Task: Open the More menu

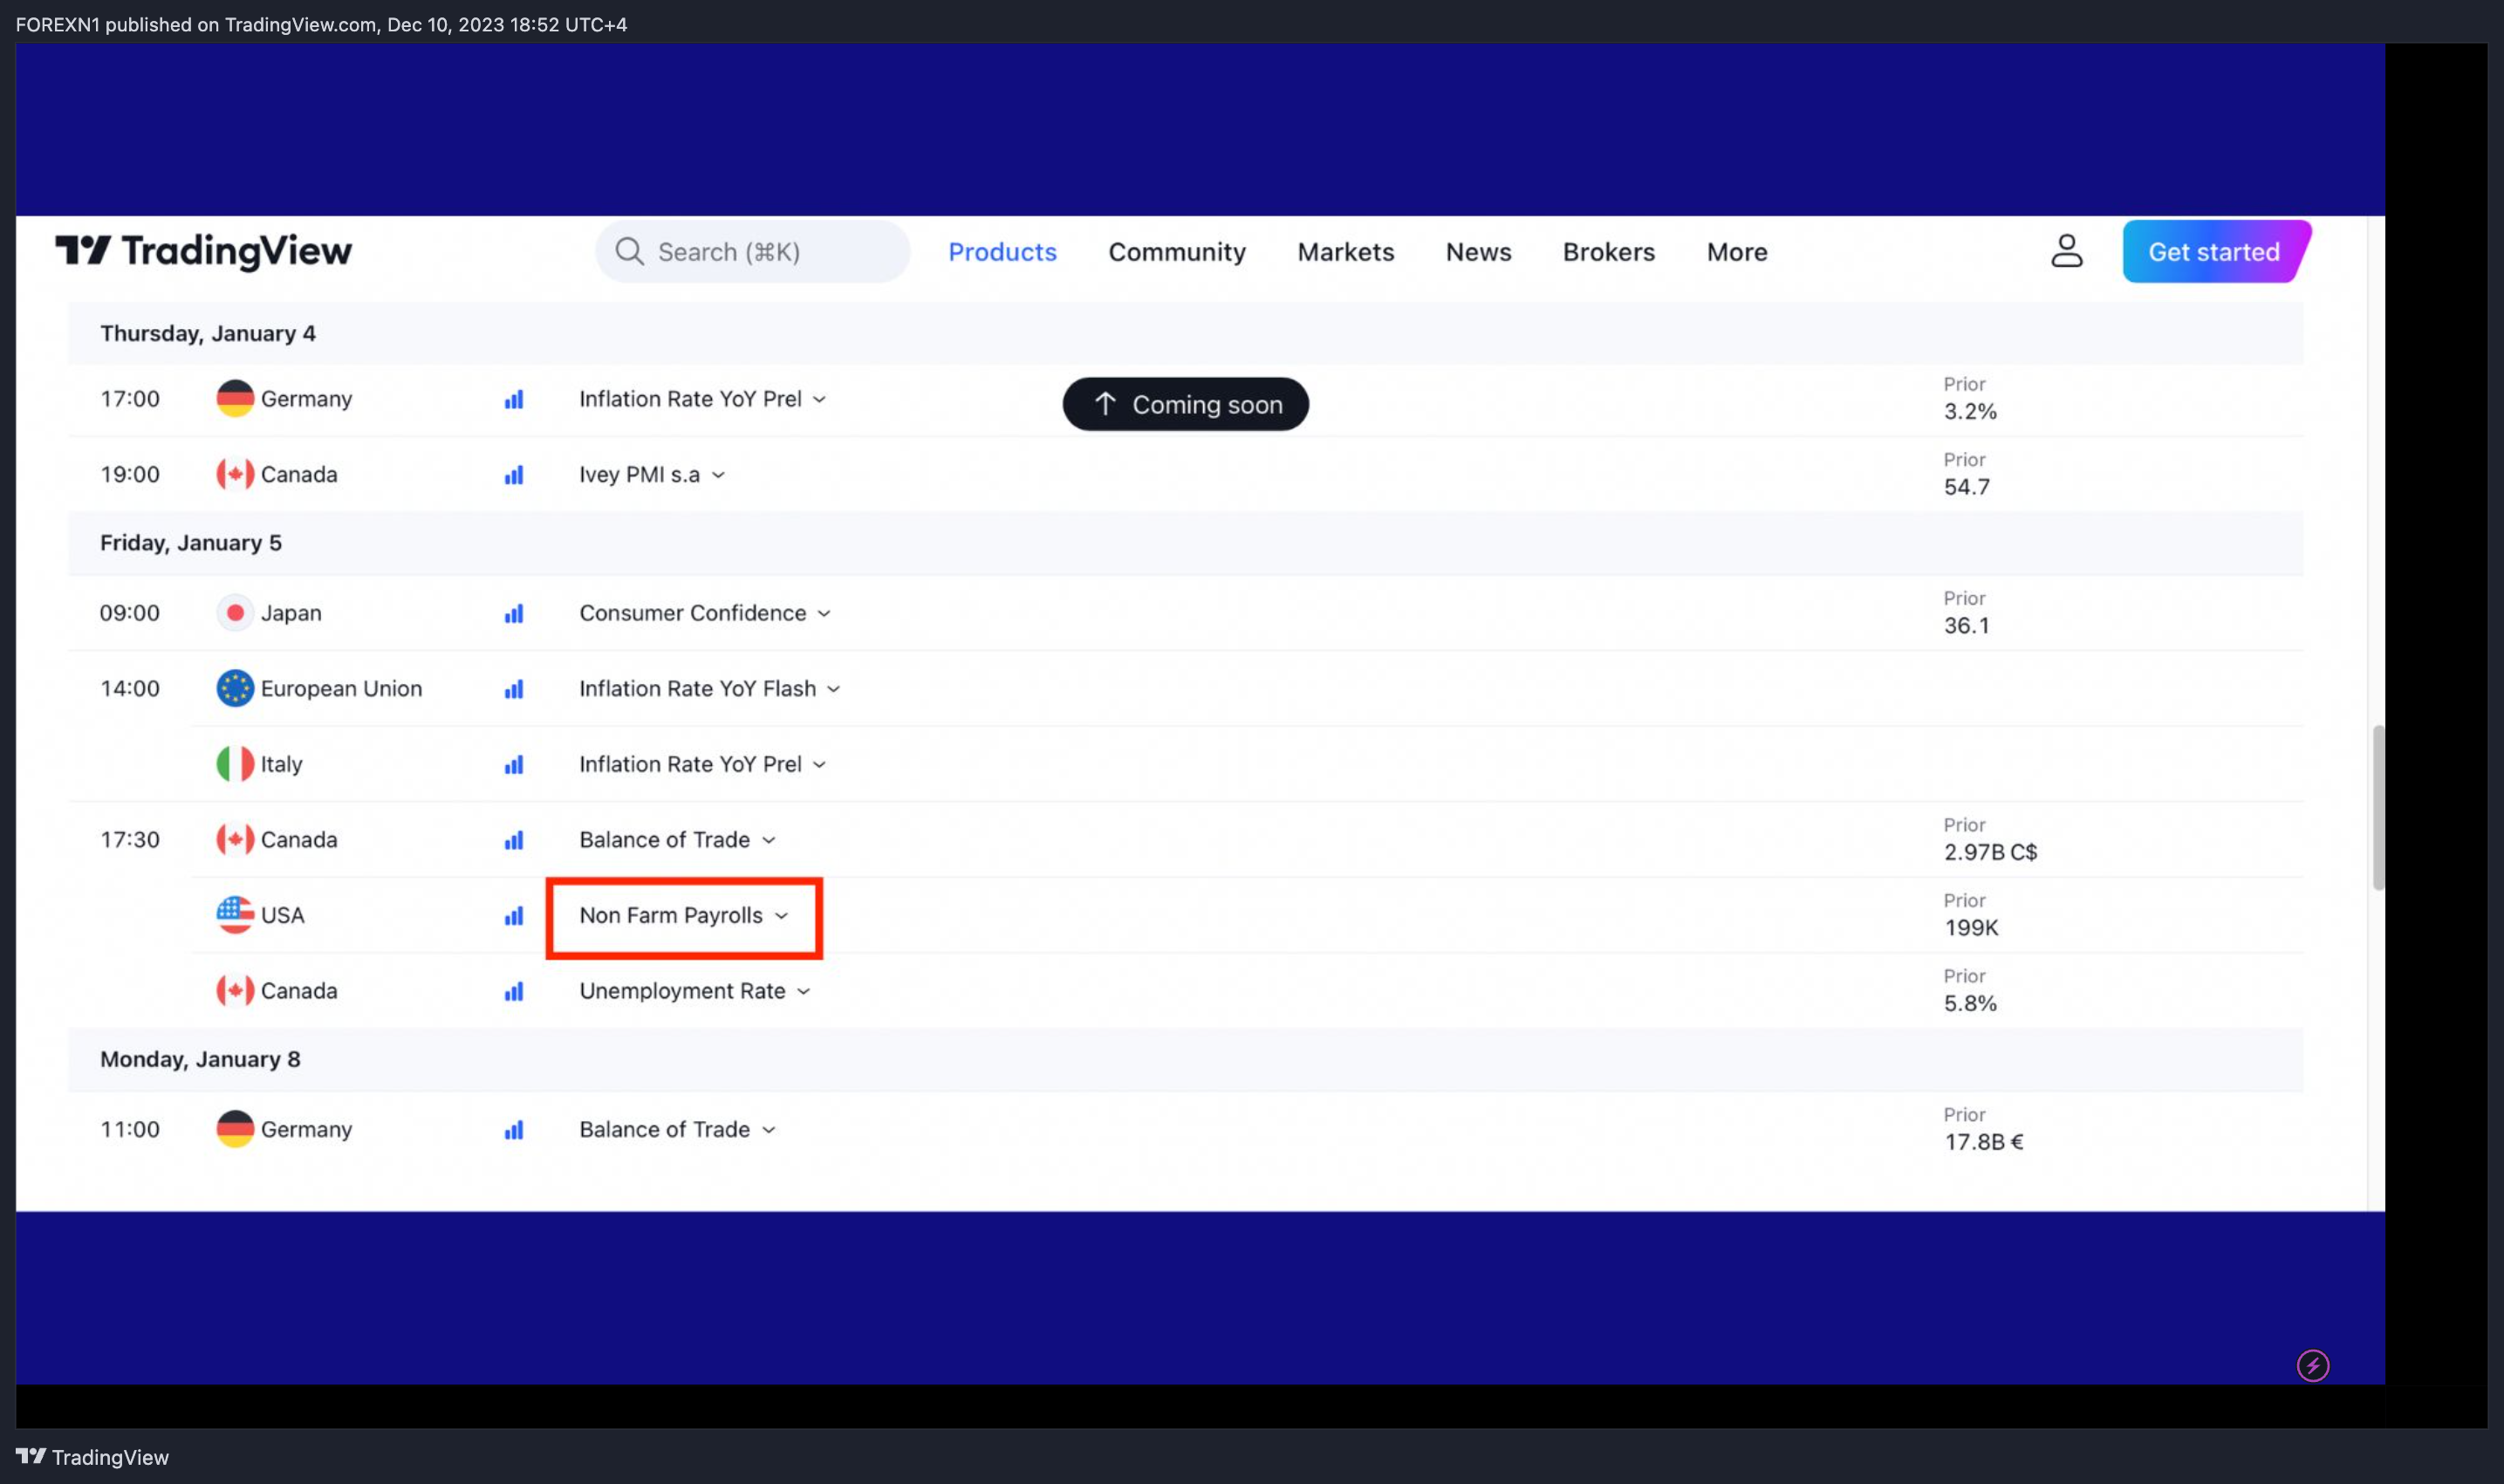Action: [1737, 252]
